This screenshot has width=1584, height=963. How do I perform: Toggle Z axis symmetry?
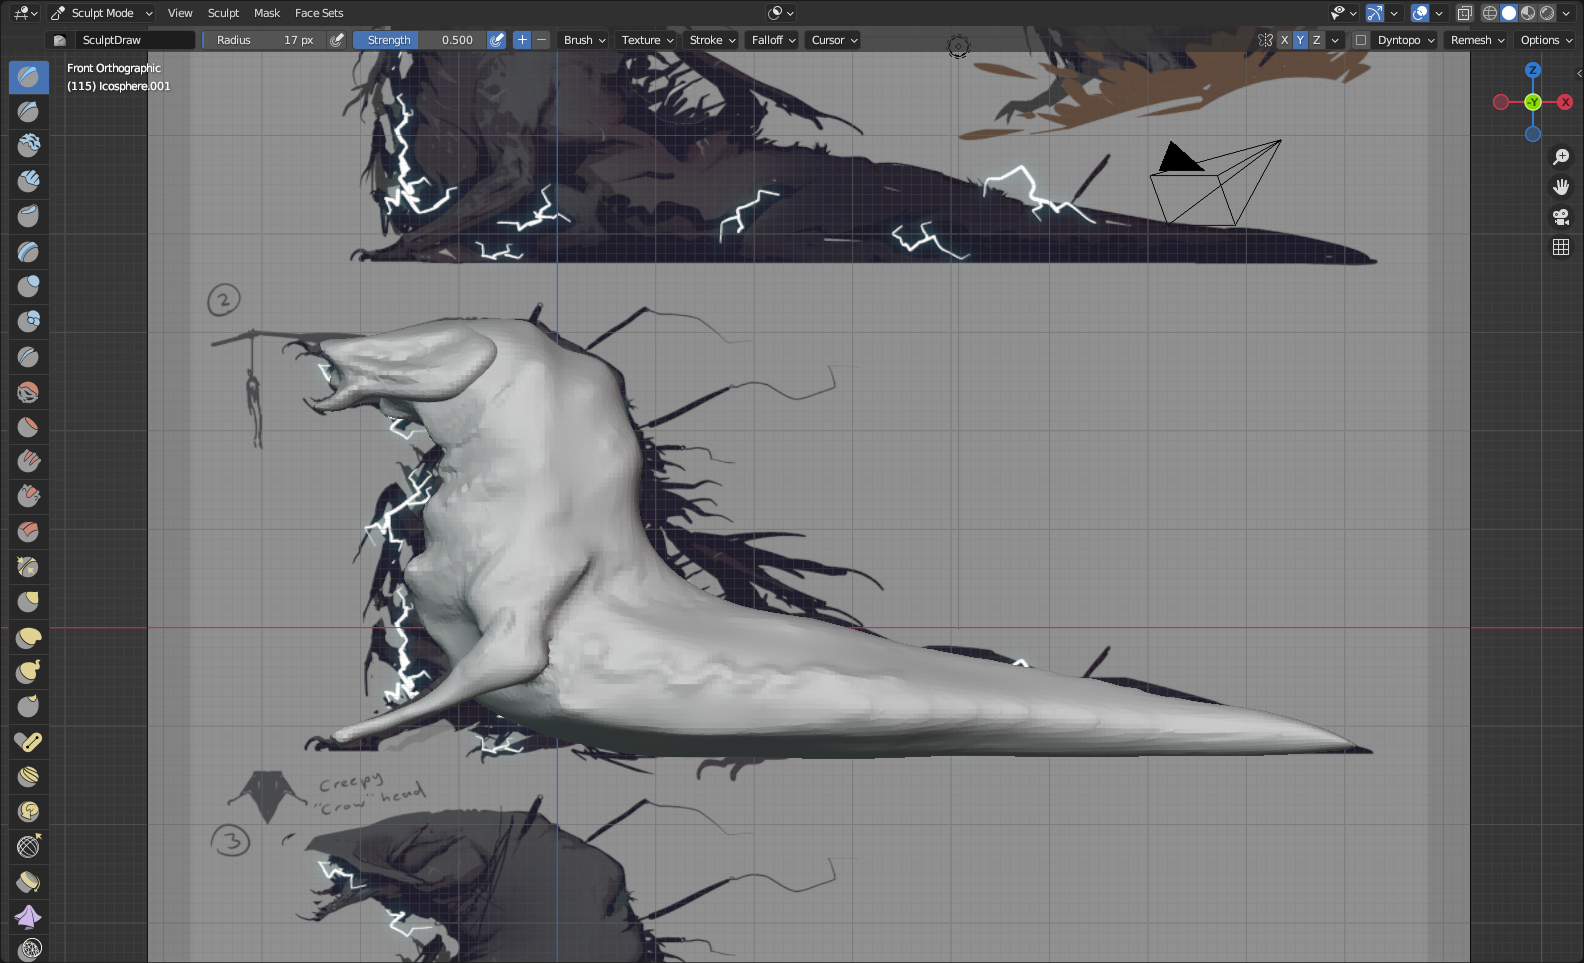point(1316,40)
